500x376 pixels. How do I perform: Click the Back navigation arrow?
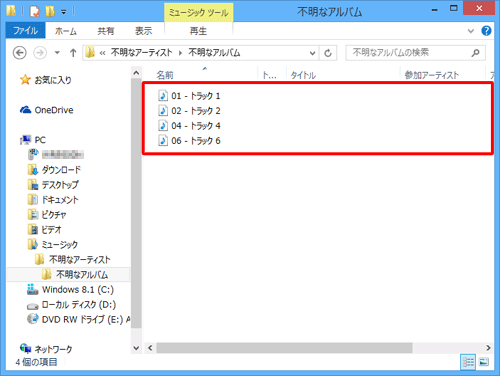click(x=20, y=53)
